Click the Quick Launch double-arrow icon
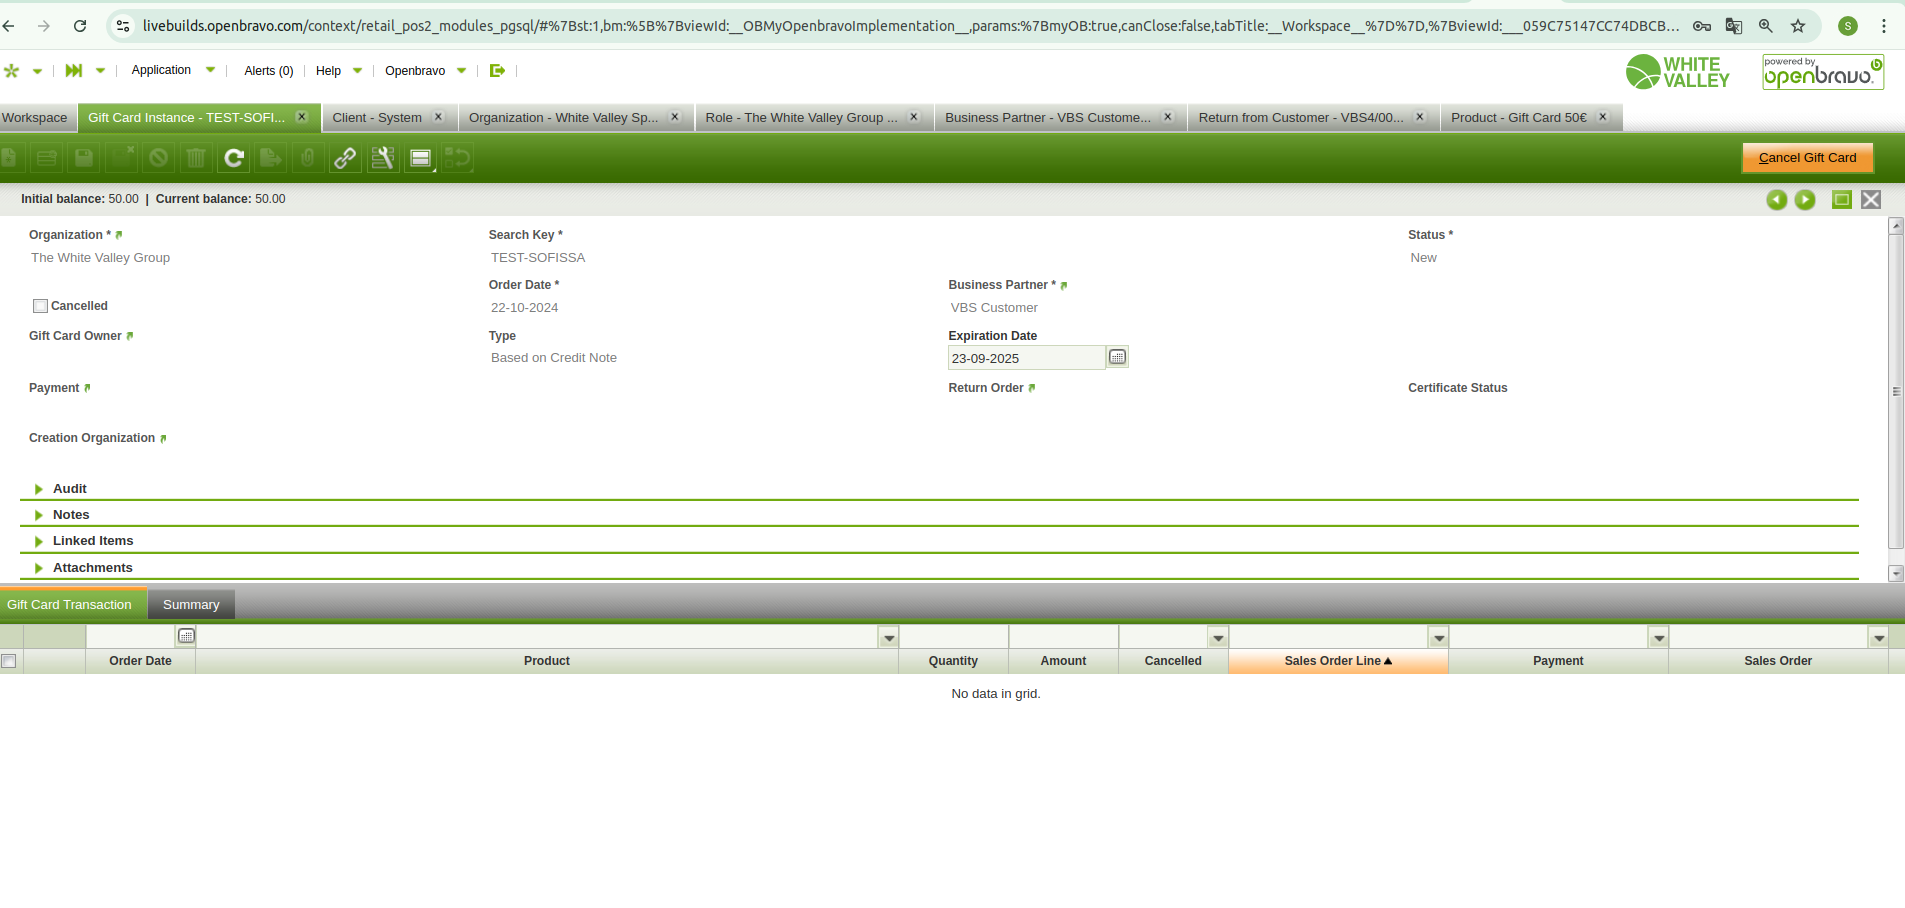Screen dimensions: 1905x908 point(74,71)
